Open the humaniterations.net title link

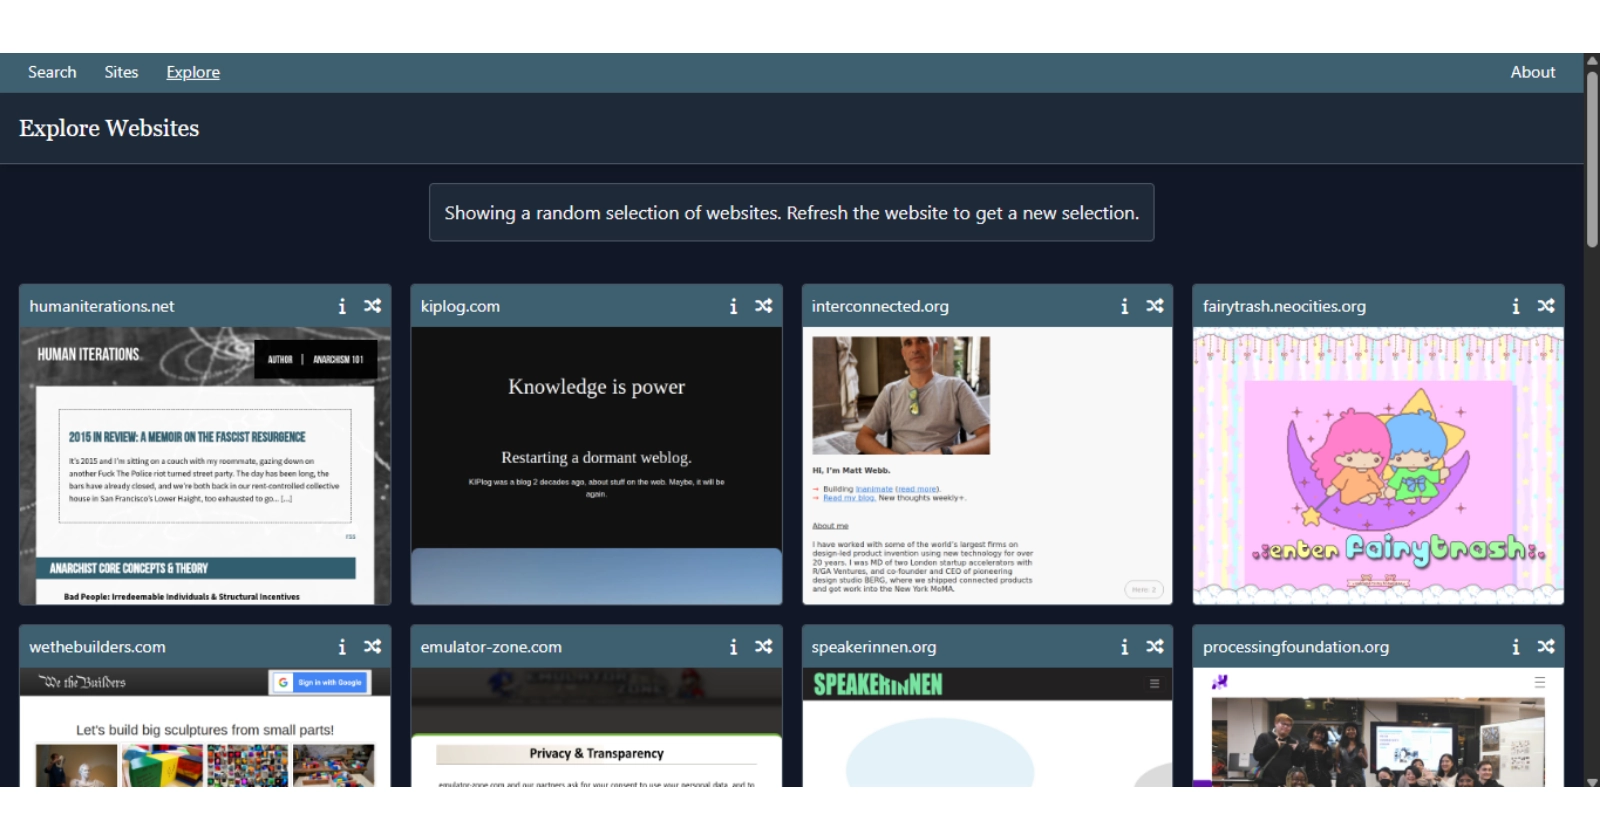click(x=102, y=306)
